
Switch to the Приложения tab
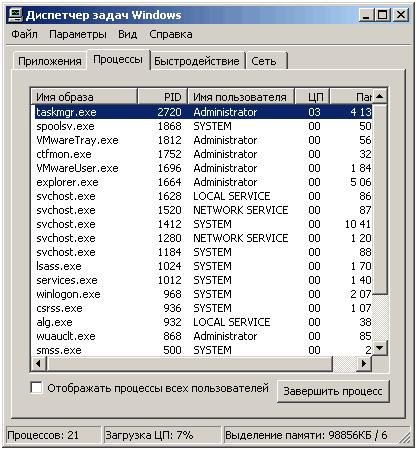click(x=50, y=61)
